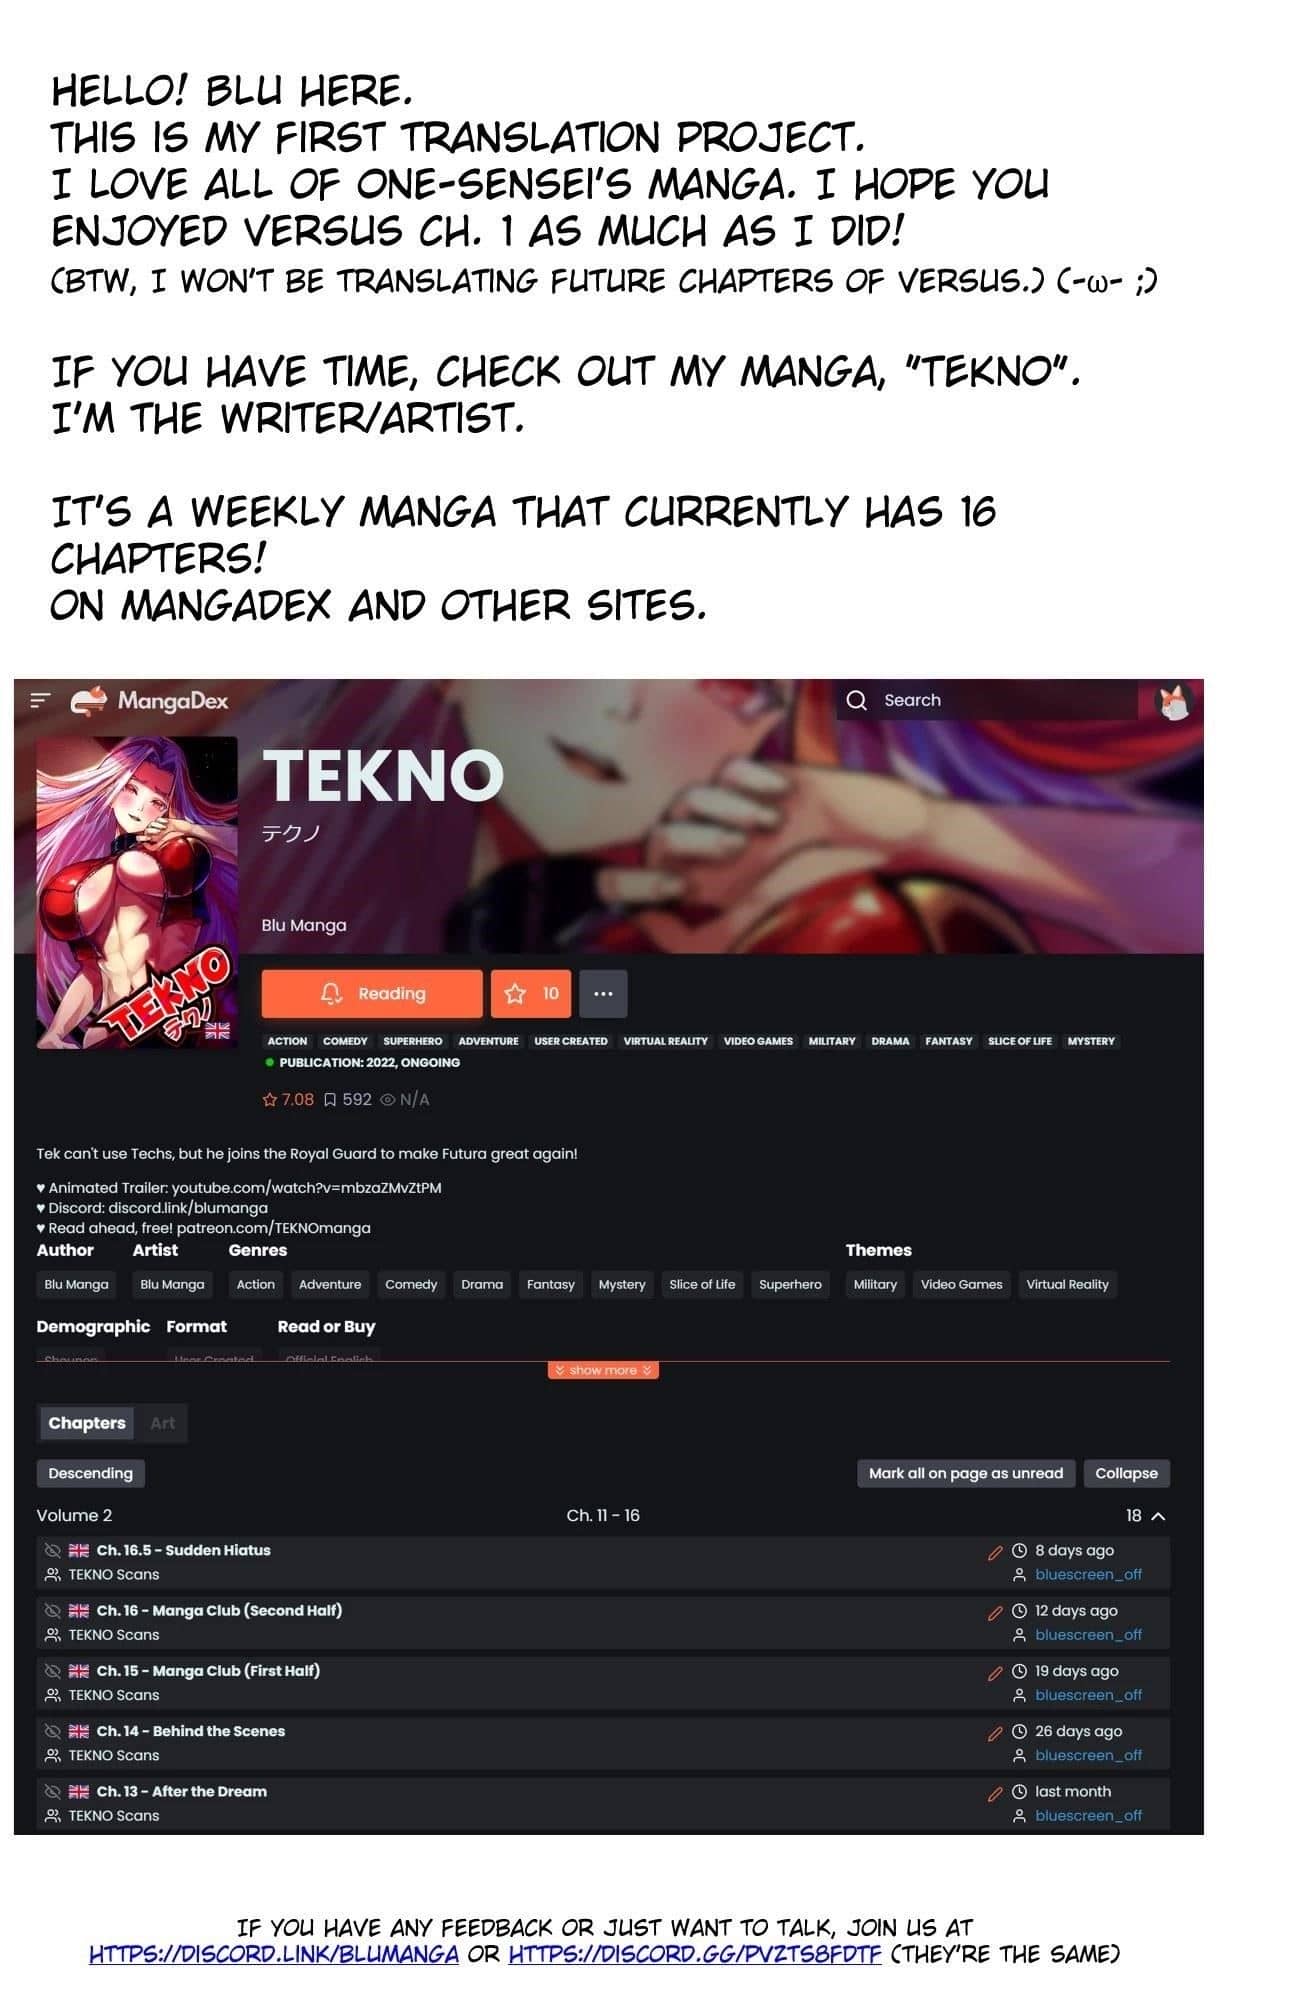This screenshot has height=1991, width=1300.
Task: Select the Chapters tab
Action: pyautogui.click(x=87, y=1423)
